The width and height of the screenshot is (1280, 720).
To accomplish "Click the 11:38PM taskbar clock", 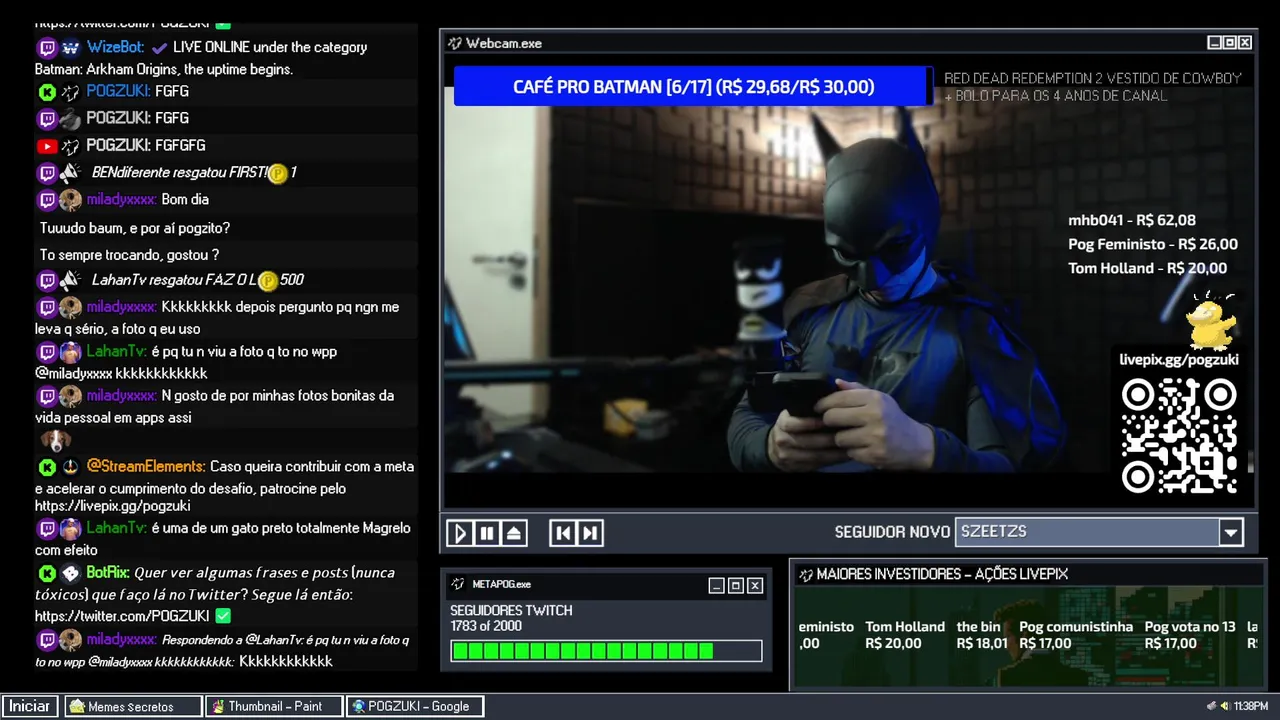I will tap(1251, 706).
